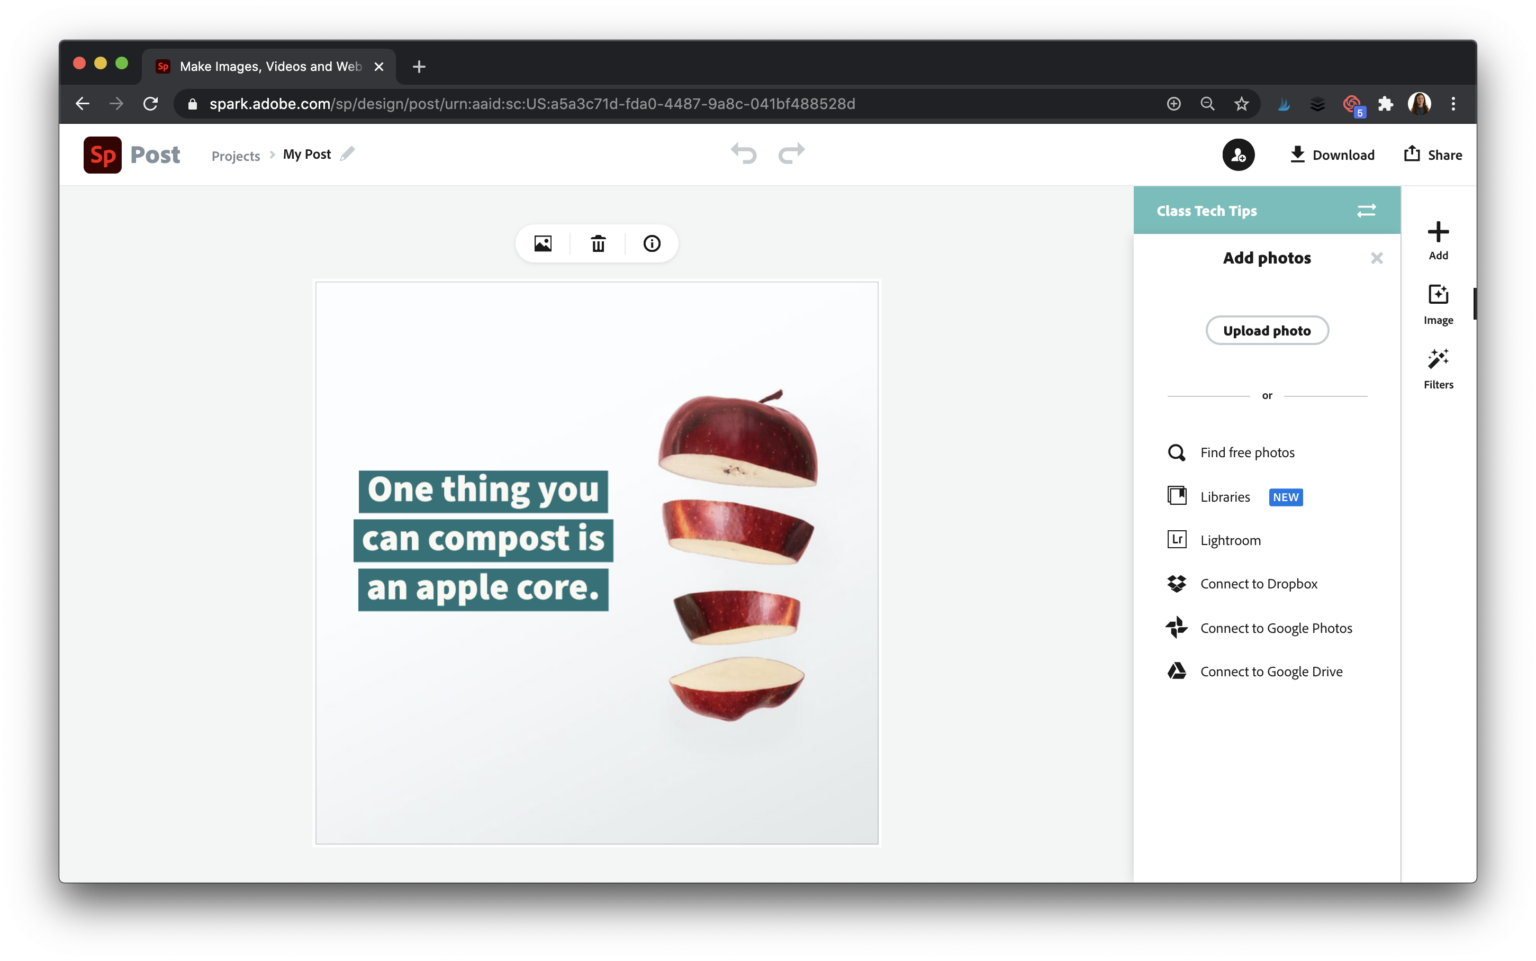Close the Add photos panel

click(1376, 258)
